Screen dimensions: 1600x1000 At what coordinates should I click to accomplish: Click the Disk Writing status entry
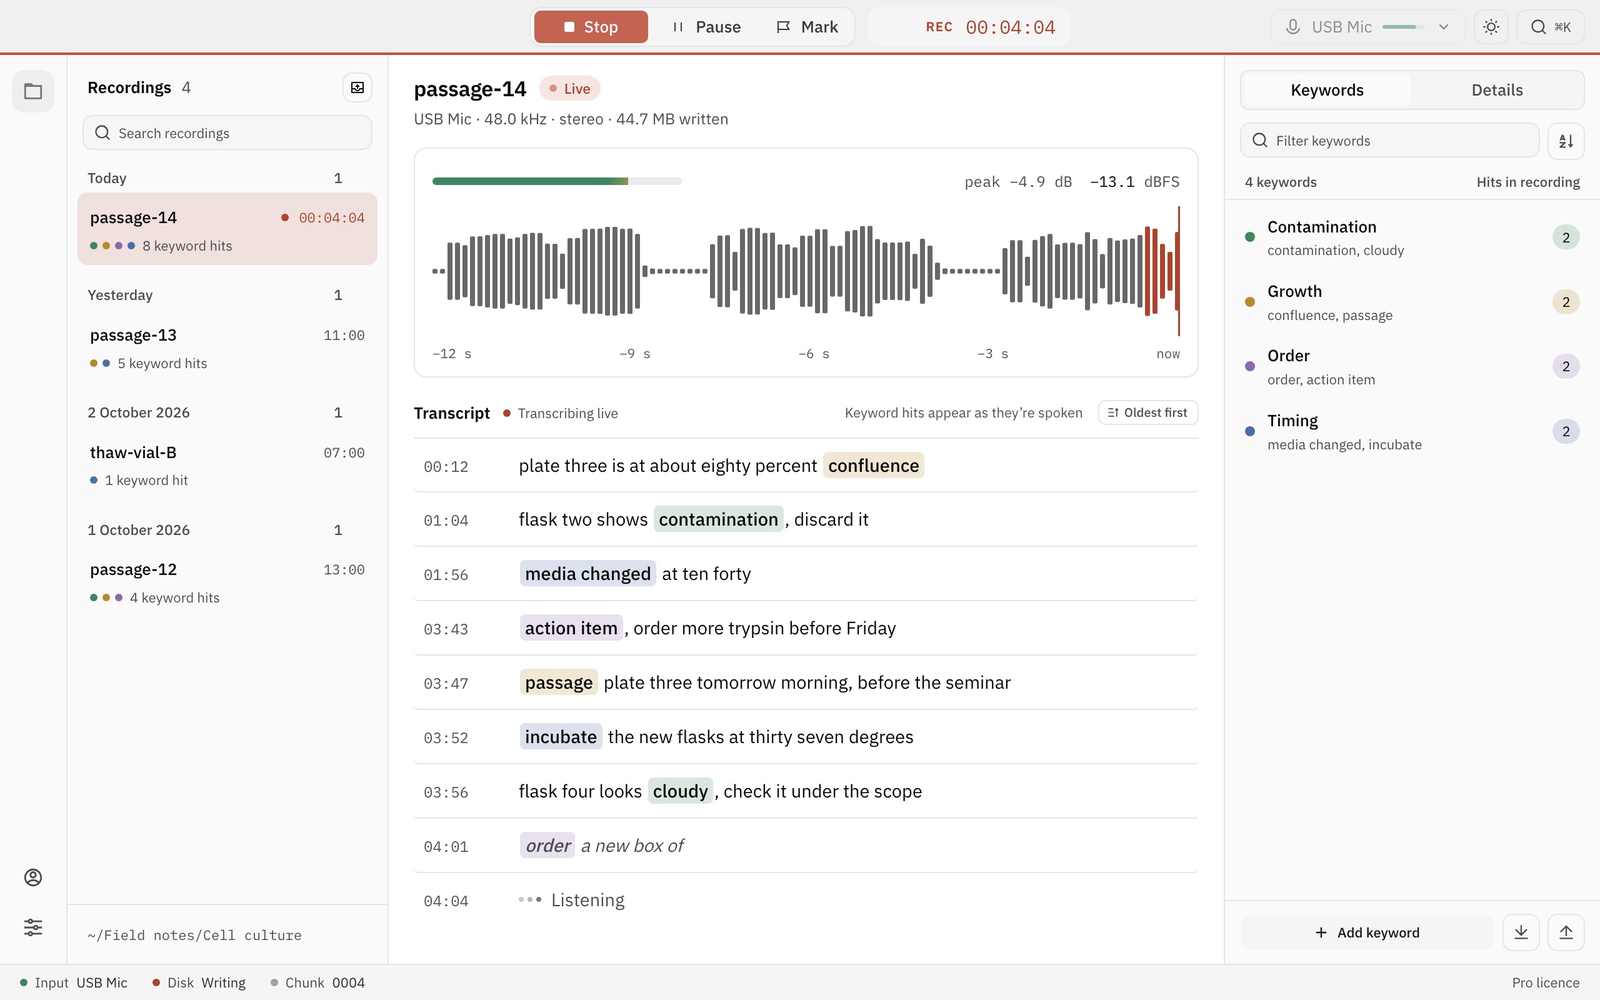coord(199,983)
